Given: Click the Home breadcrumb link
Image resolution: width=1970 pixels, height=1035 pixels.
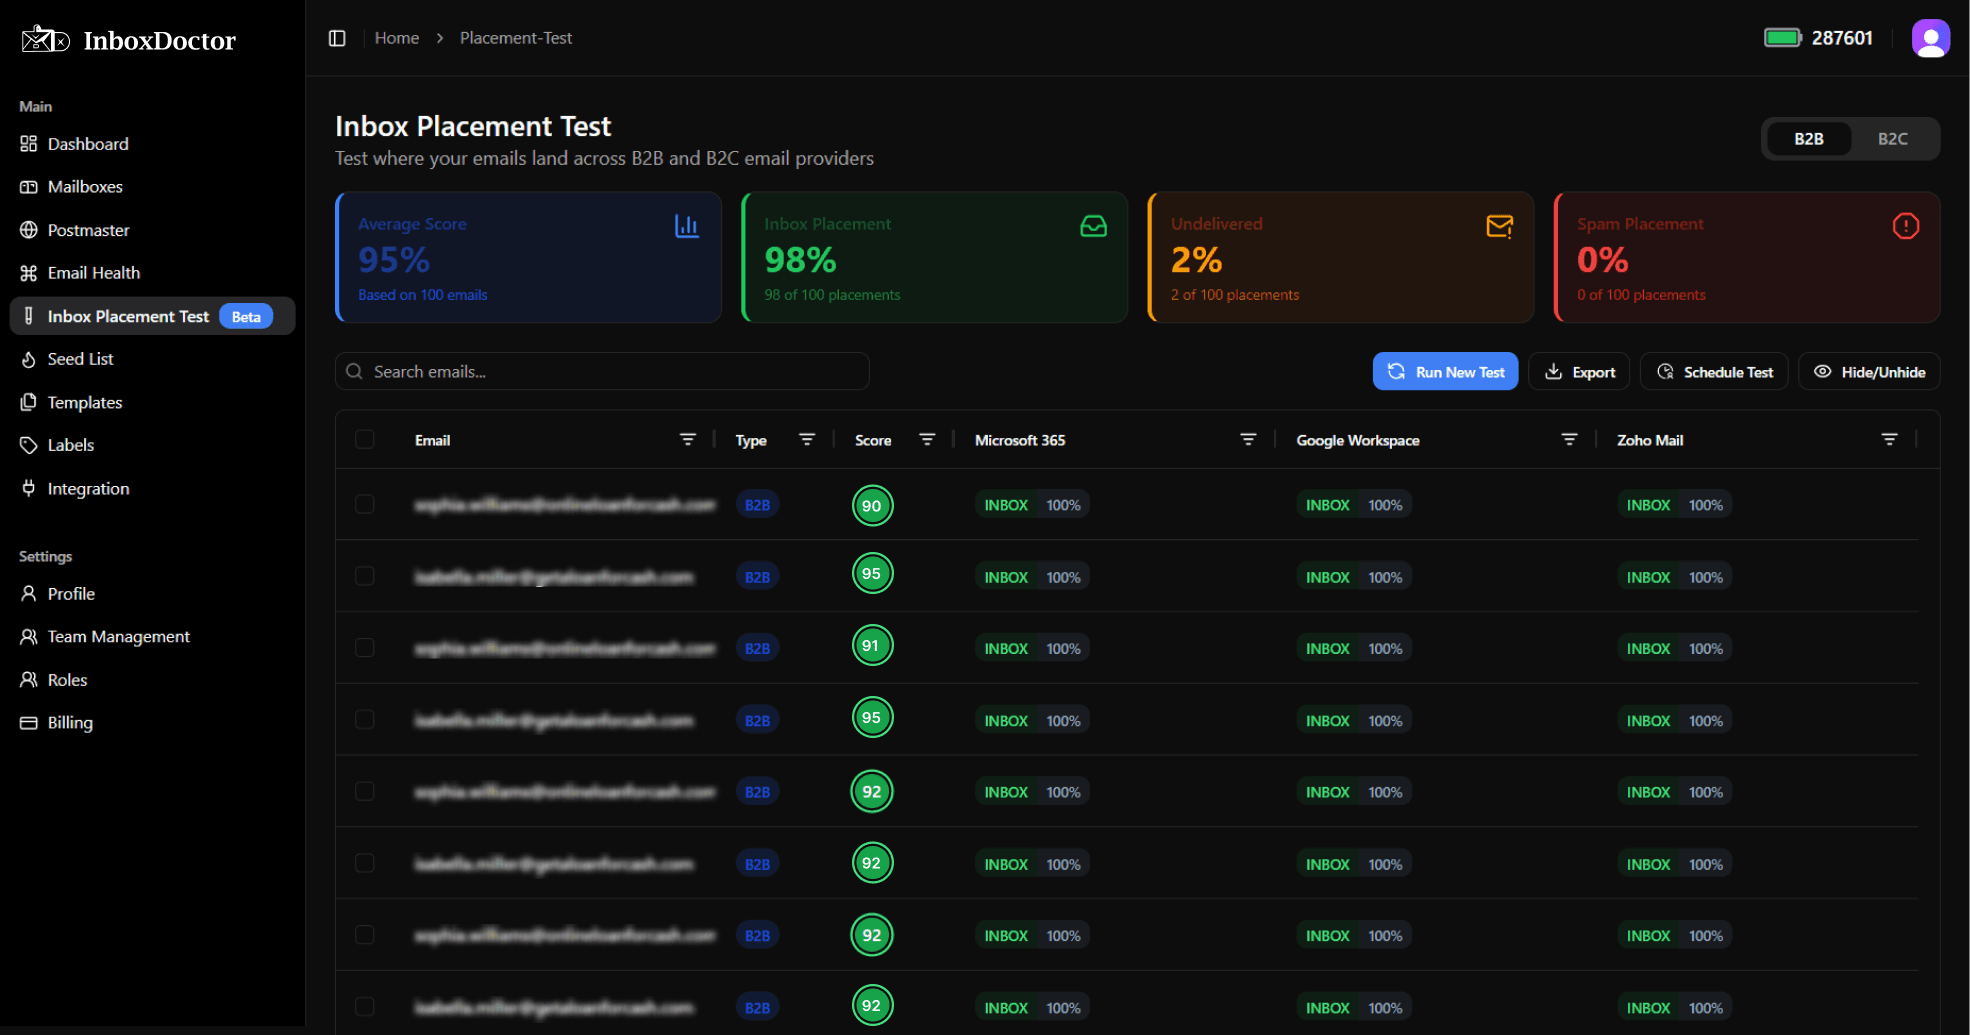Looking at the screenshot, I should point(396,38).
